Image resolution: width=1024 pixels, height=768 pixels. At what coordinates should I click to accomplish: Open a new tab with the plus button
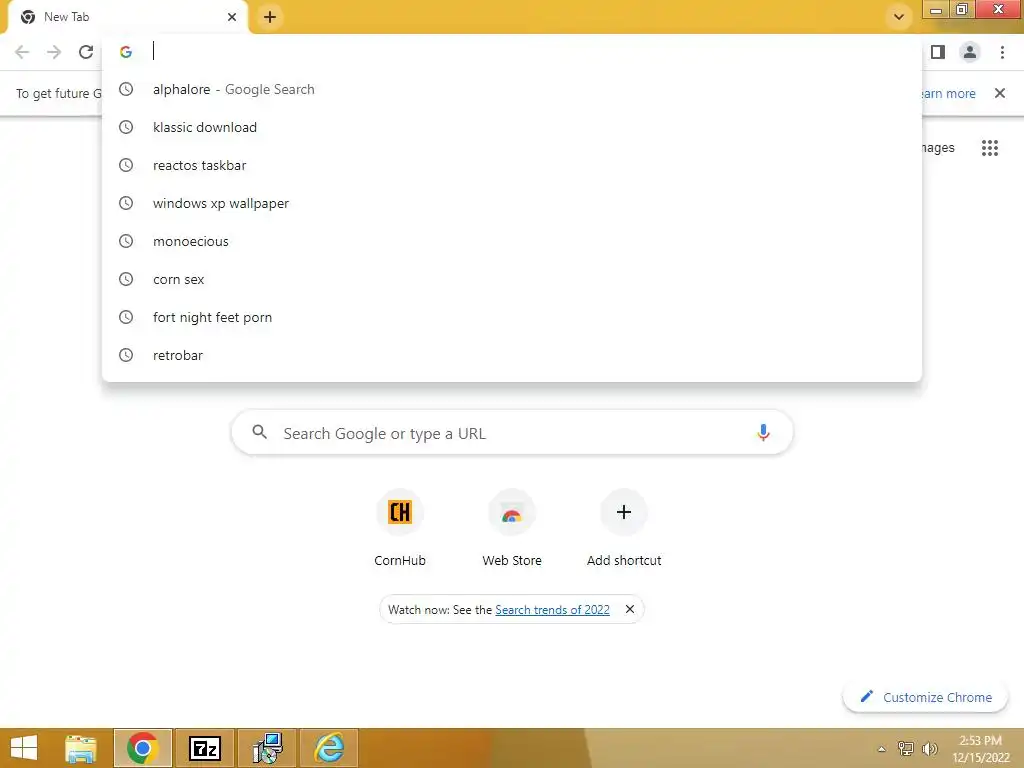point(270,17)
